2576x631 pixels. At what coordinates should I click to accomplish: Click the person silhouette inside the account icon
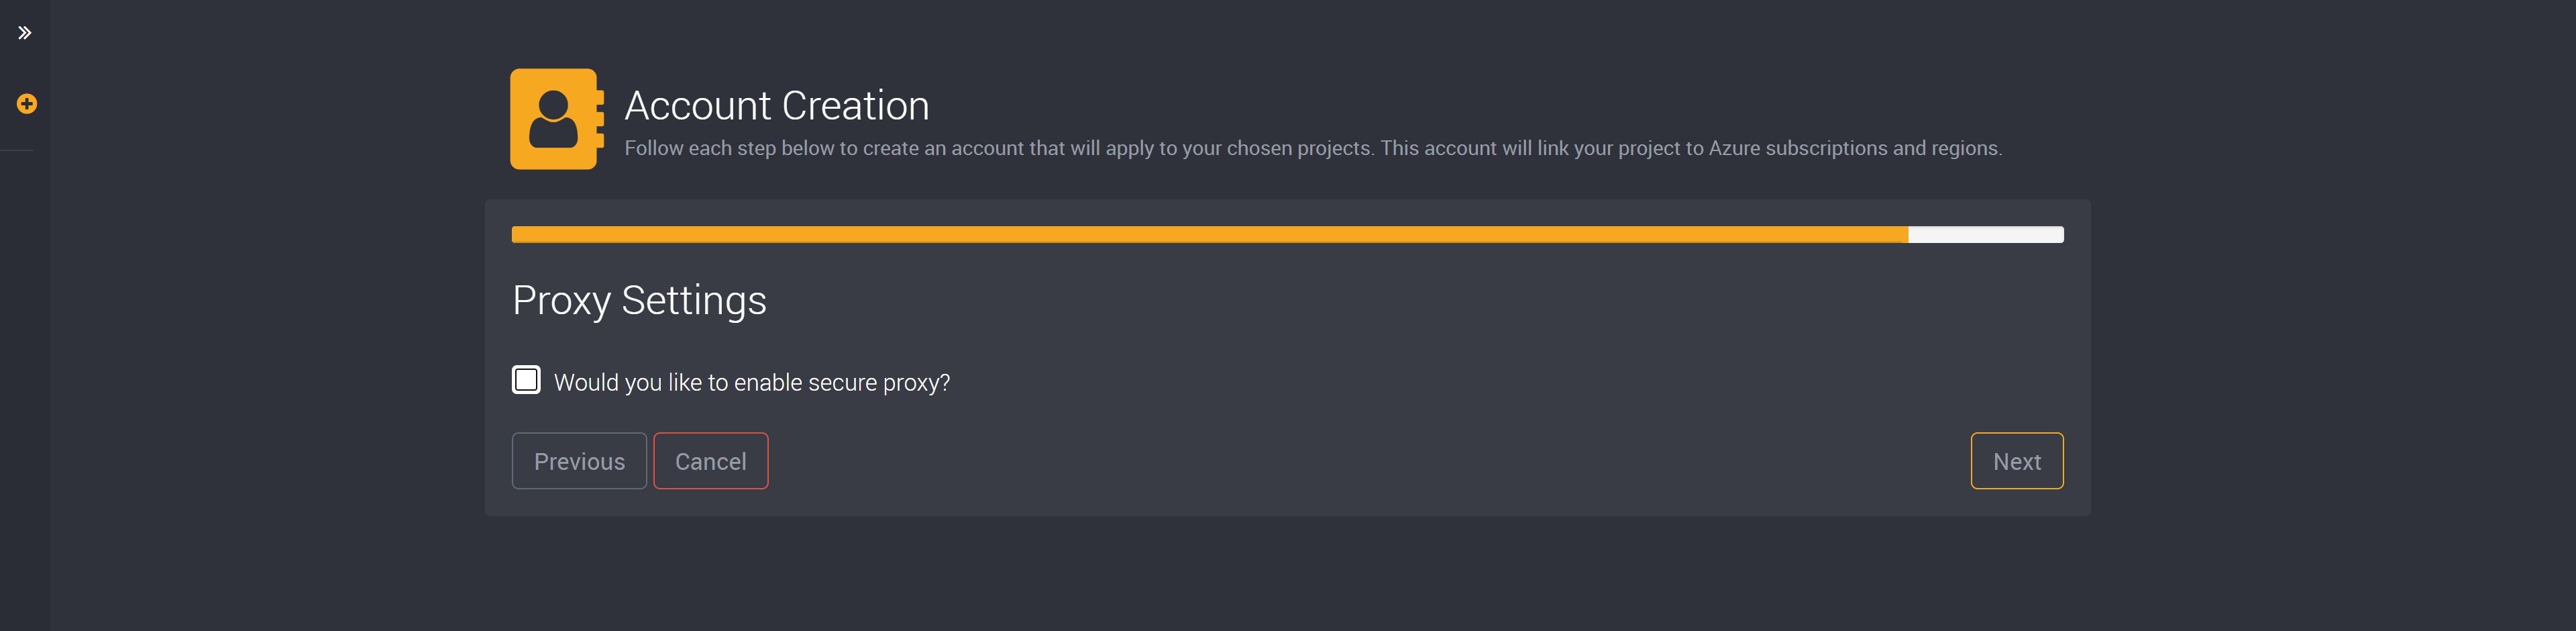553,119
